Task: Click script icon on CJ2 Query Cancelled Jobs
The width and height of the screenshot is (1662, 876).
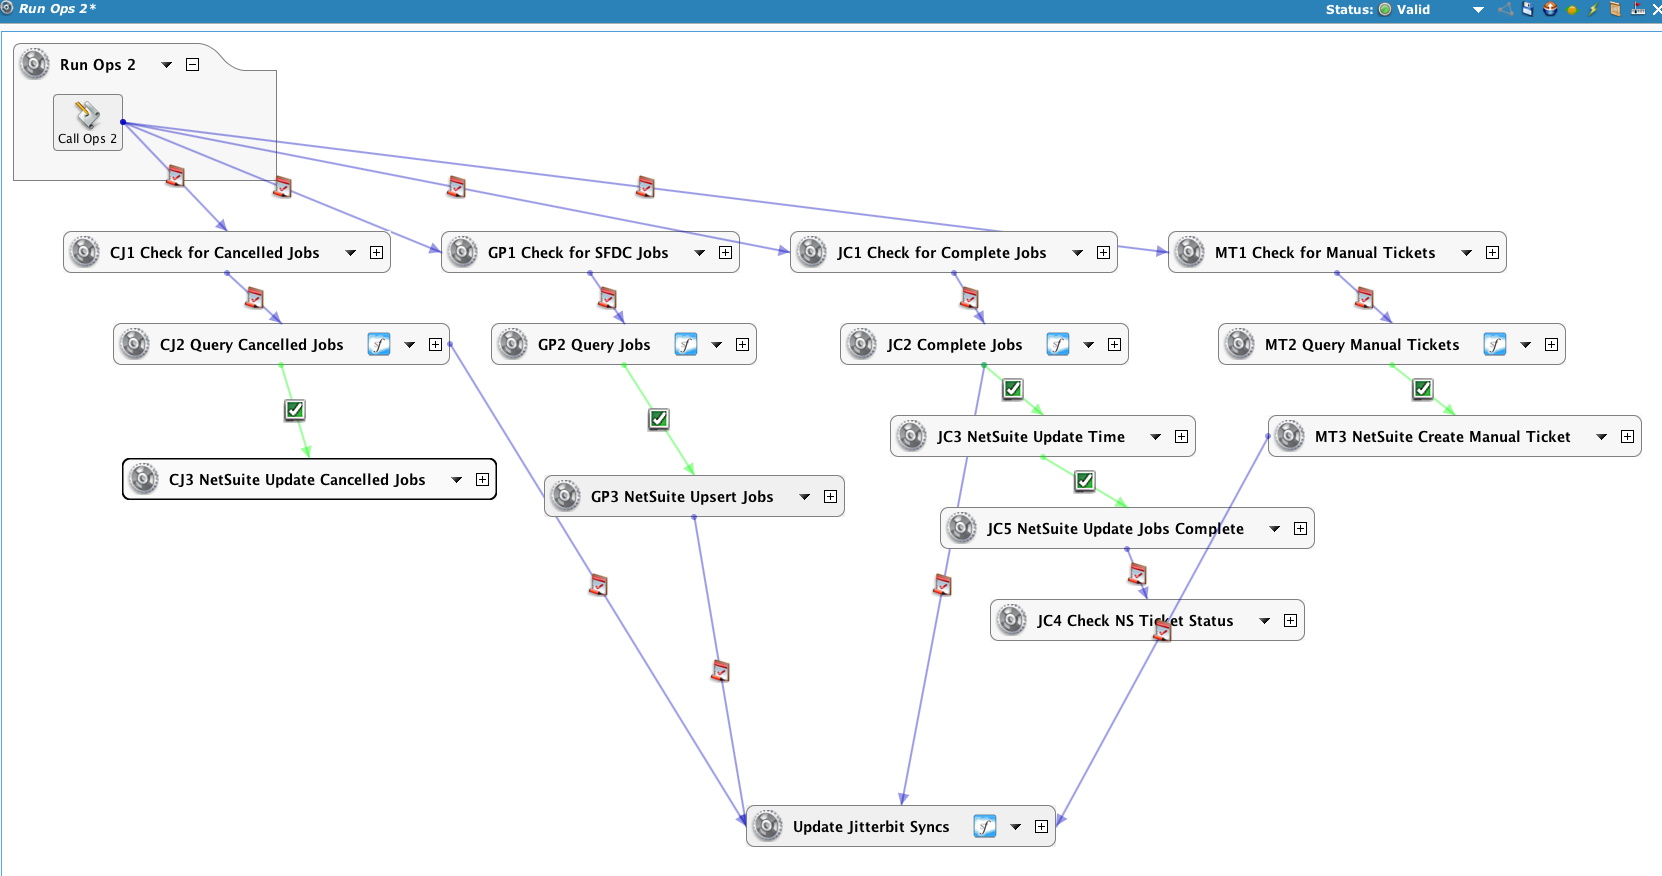Action: pyautogui.click(x=379, y=345)
